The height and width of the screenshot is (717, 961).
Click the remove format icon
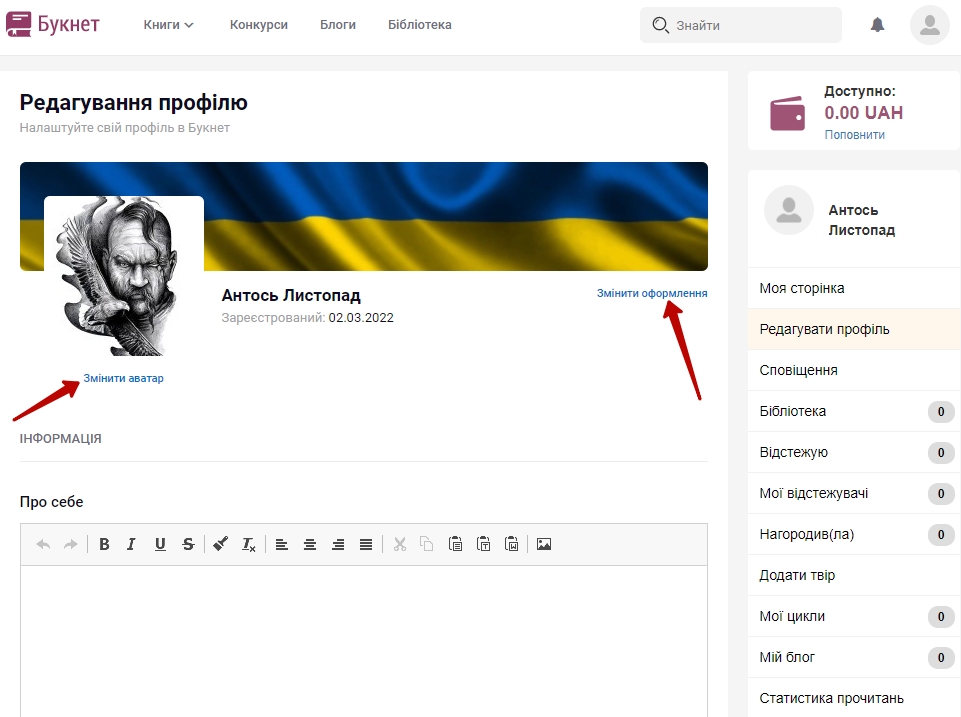pos(248,544)
